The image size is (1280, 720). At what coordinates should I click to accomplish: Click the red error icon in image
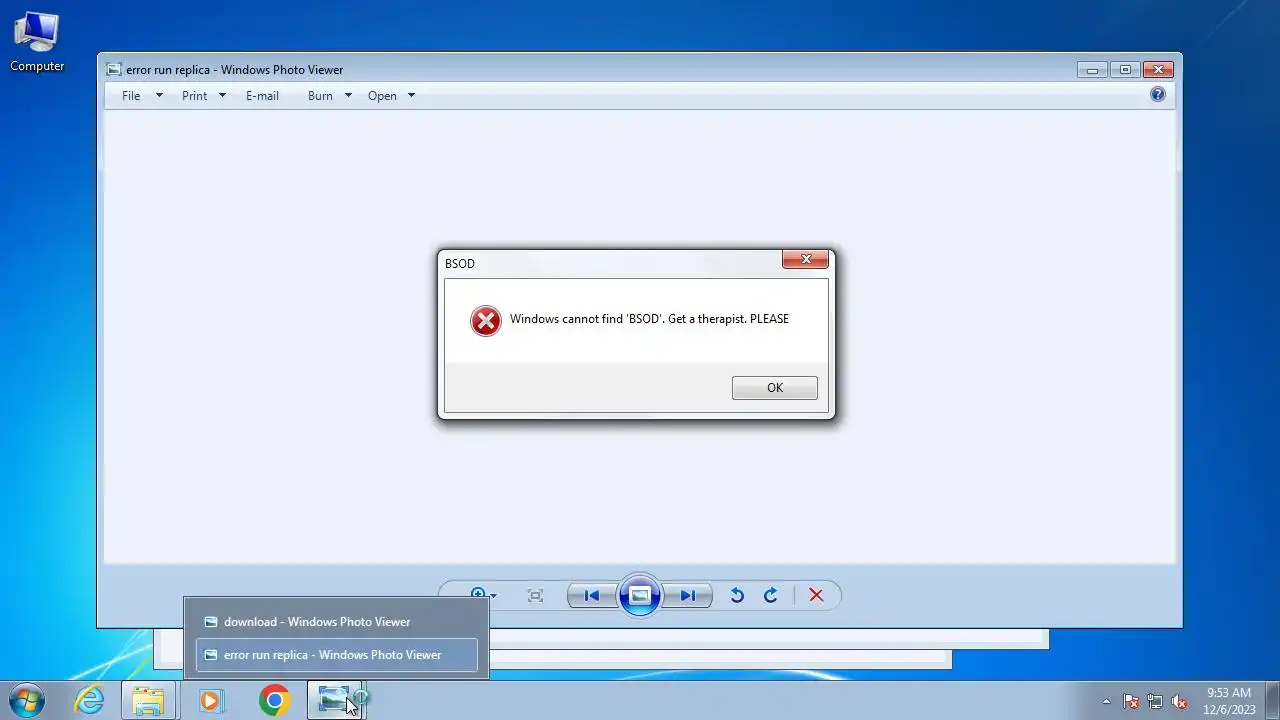point(486,320)
